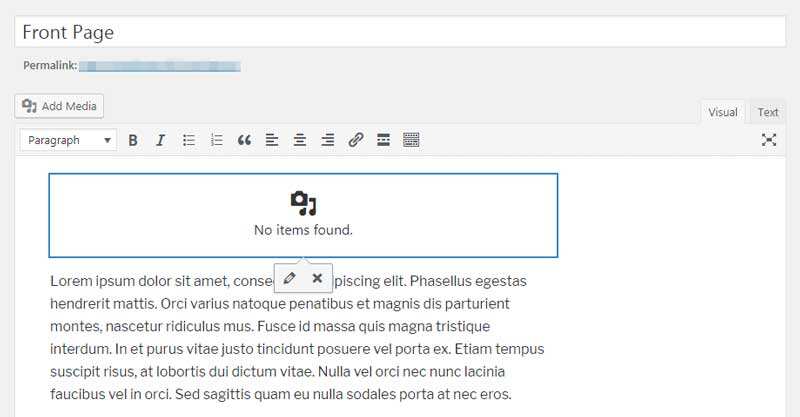Switch to the Text editor tab
The width and height of the screenshot is (800, 417).
point(767,112)
